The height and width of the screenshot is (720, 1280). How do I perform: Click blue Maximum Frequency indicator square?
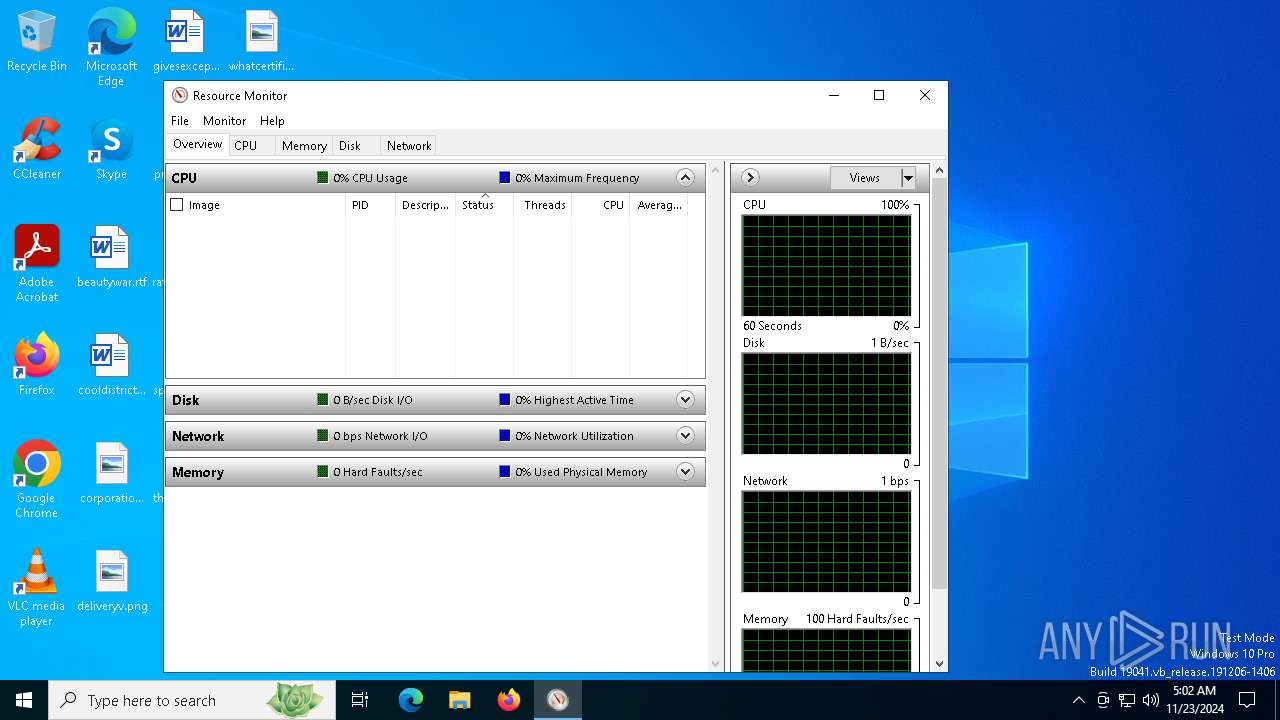[504, 178]
